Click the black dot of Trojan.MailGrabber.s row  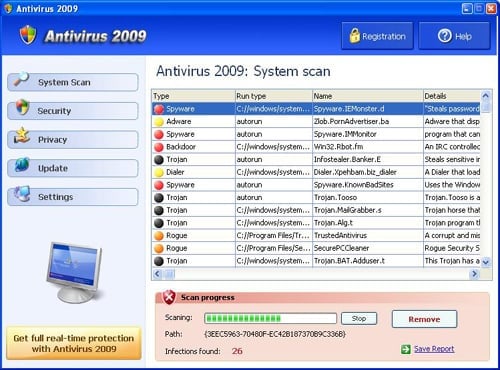159,210
